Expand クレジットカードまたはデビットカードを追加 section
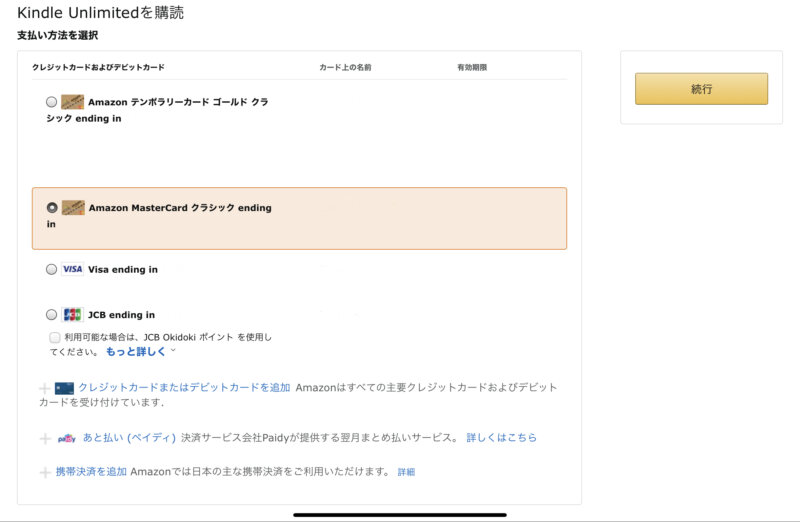800x522 pixels. (x=184, y=387)
